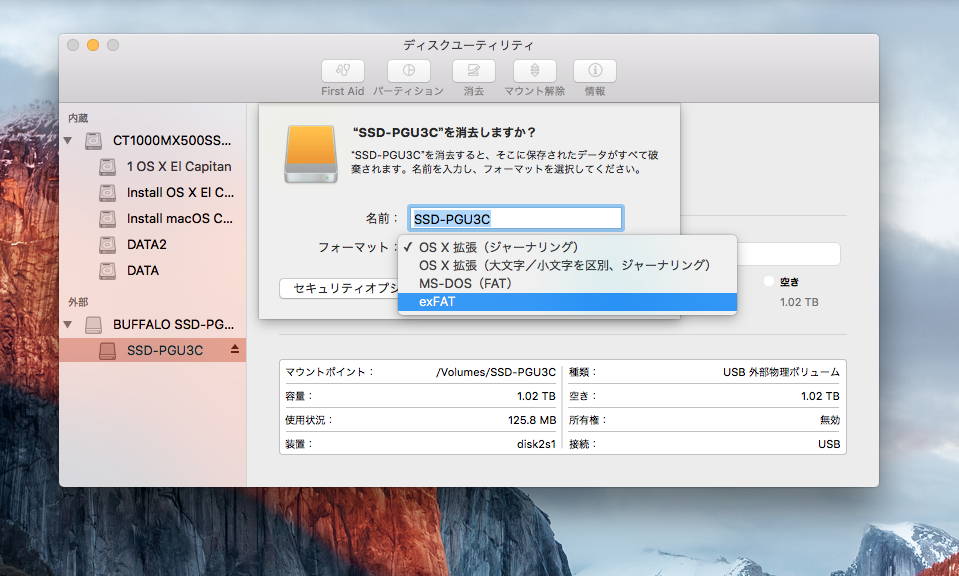959x576 pixels.
Task: Open the セキュリティオプション security options button
Action: coord(338,288)
